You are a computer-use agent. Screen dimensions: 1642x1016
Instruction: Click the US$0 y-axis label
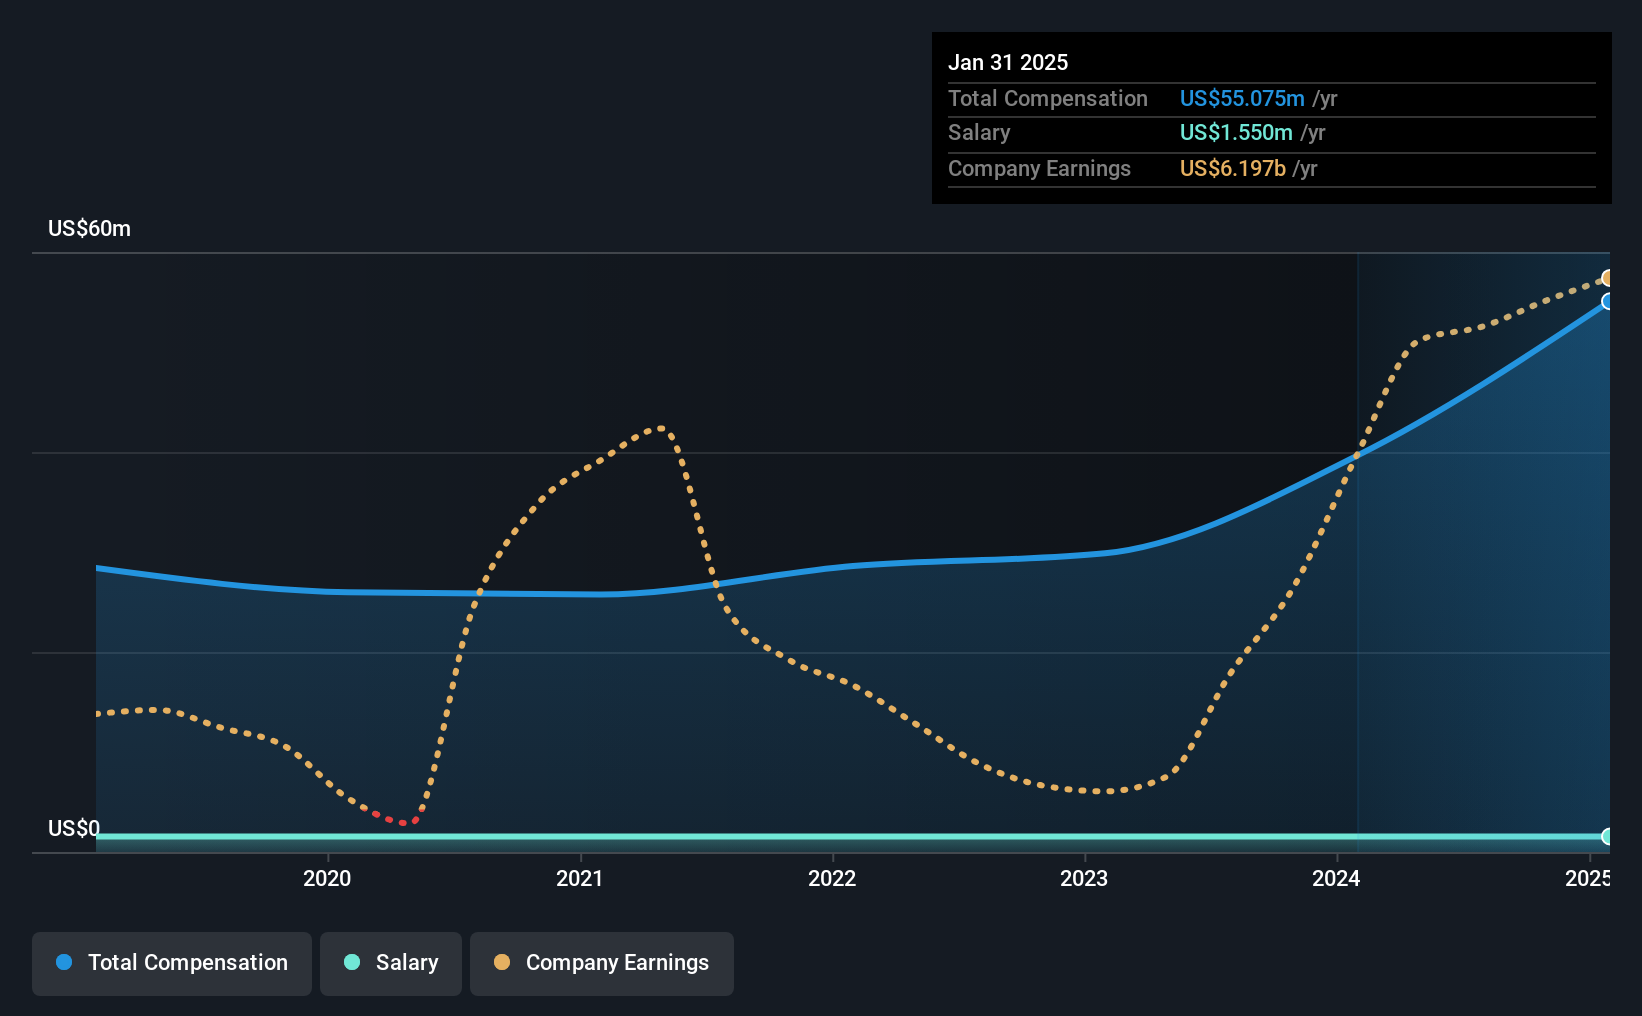(74, 828)
